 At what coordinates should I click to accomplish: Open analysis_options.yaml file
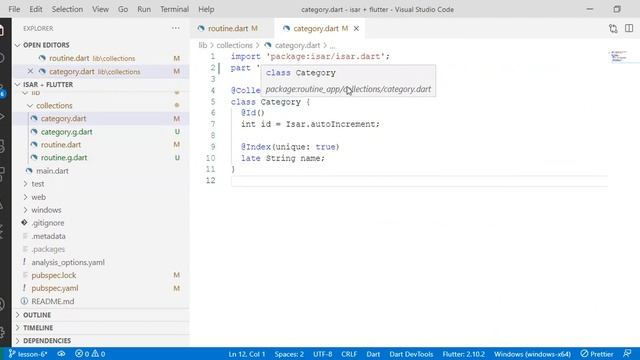pyautogui.click(x=101, y=262)
